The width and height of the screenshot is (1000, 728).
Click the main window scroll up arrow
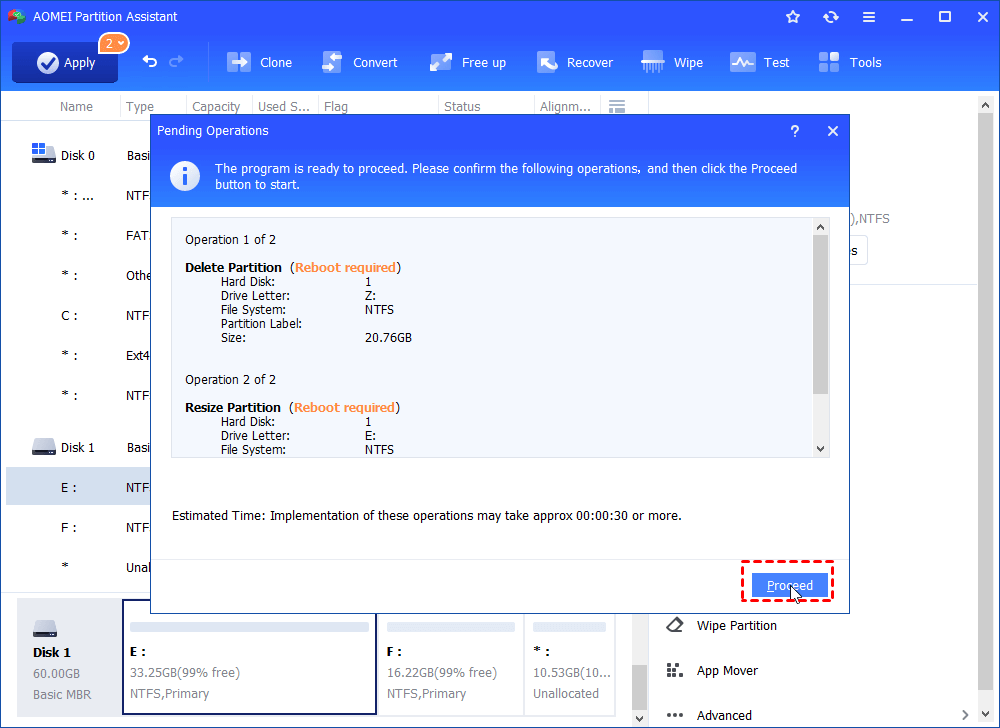(x=986, y=105)
